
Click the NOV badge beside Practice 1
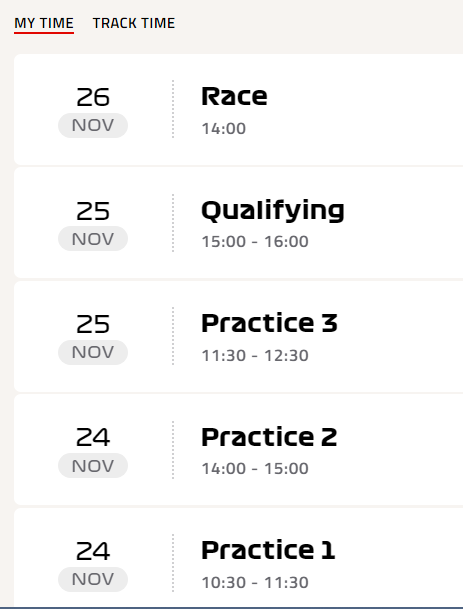[x=93, y=579]
